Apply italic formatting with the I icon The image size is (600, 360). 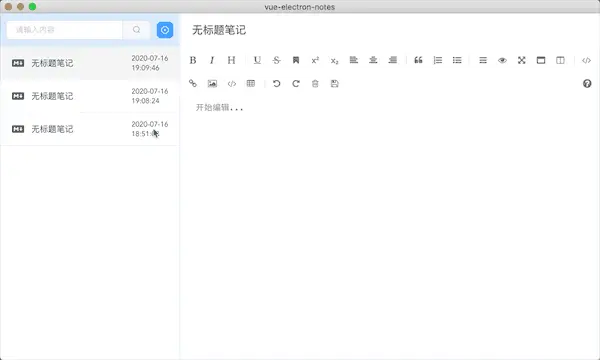pyautogui.click(x=212, y=60)
